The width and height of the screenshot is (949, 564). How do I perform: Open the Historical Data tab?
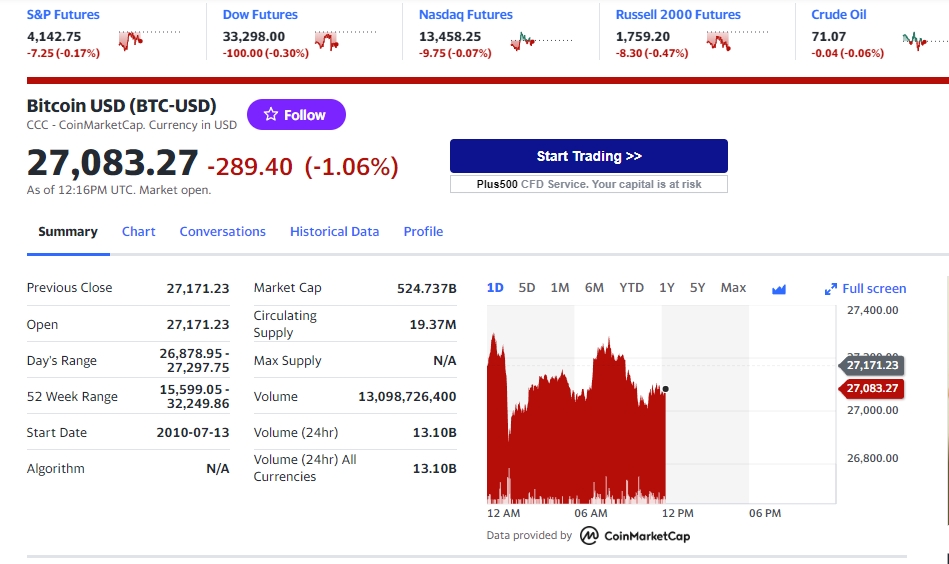pos(334,231)
